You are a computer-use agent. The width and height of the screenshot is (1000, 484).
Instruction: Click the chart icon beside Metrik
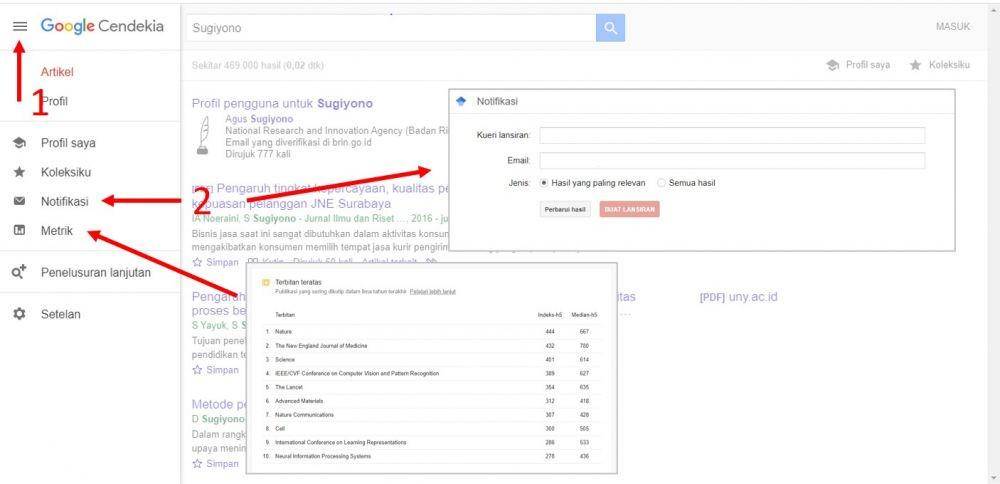coord(20,231)
